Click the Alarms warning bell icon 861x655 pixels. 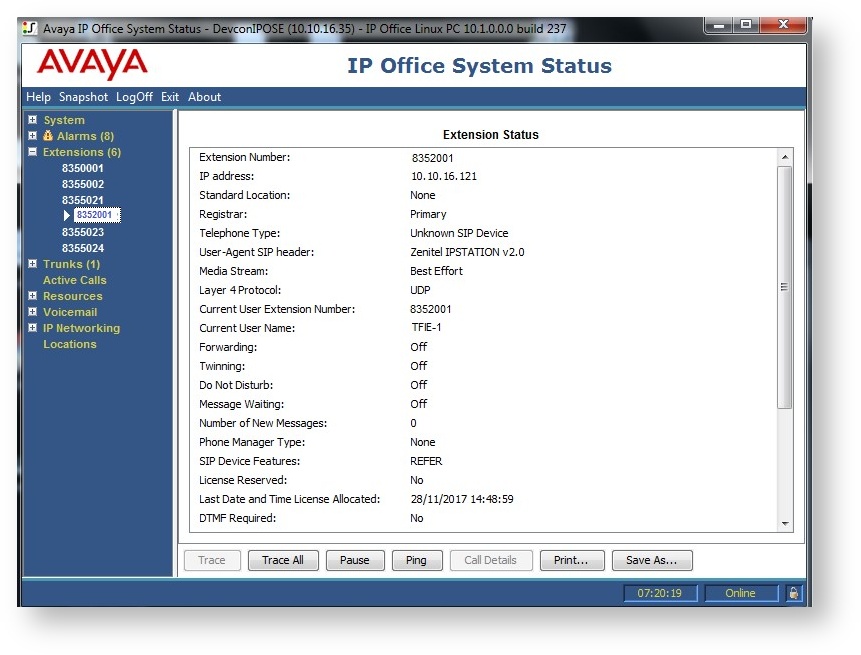48,136
